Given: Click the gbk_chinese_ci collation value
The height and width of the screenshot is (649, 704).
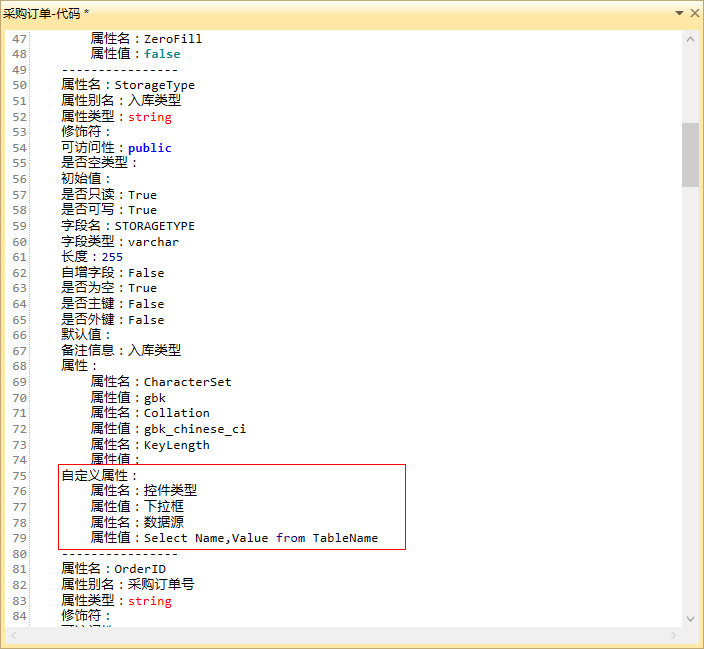Looking at the screenshot, I should click(194, 429).
